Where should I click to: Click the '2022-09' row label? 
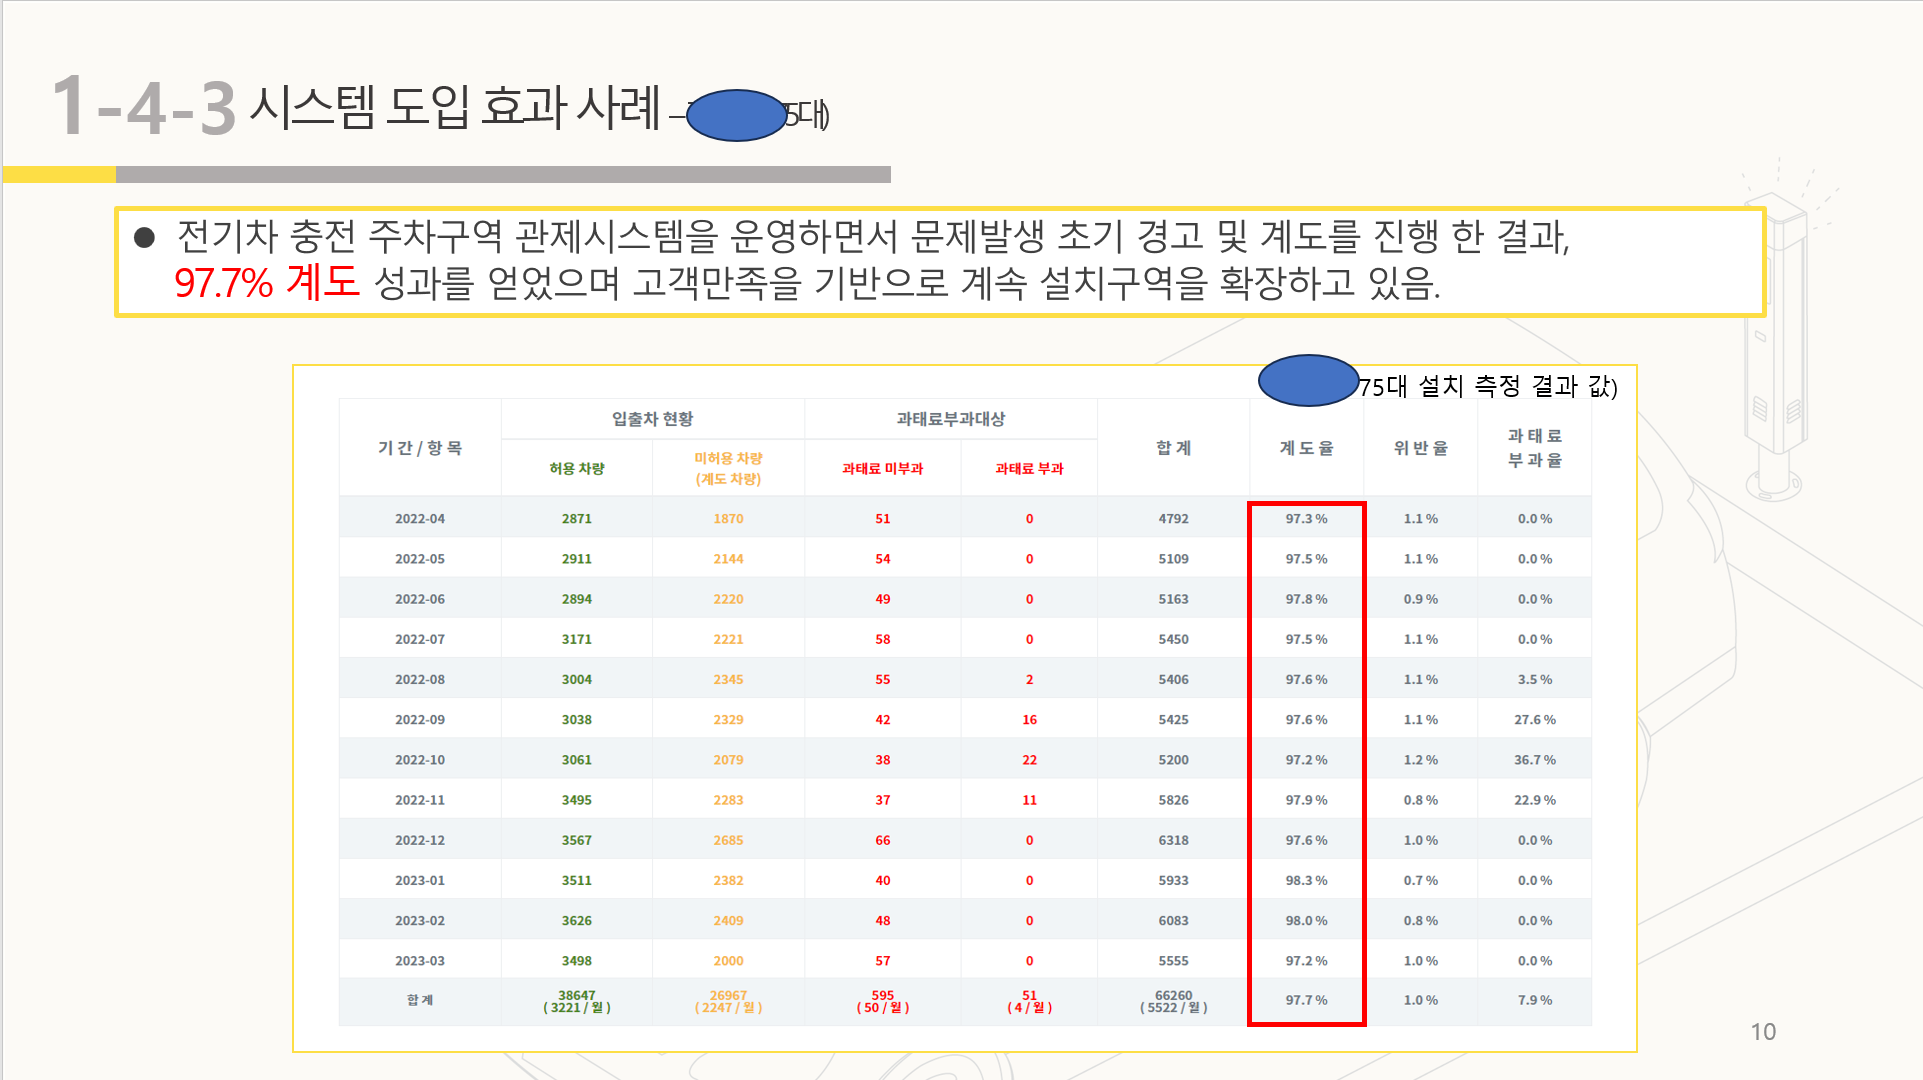[x=420, y=720]
